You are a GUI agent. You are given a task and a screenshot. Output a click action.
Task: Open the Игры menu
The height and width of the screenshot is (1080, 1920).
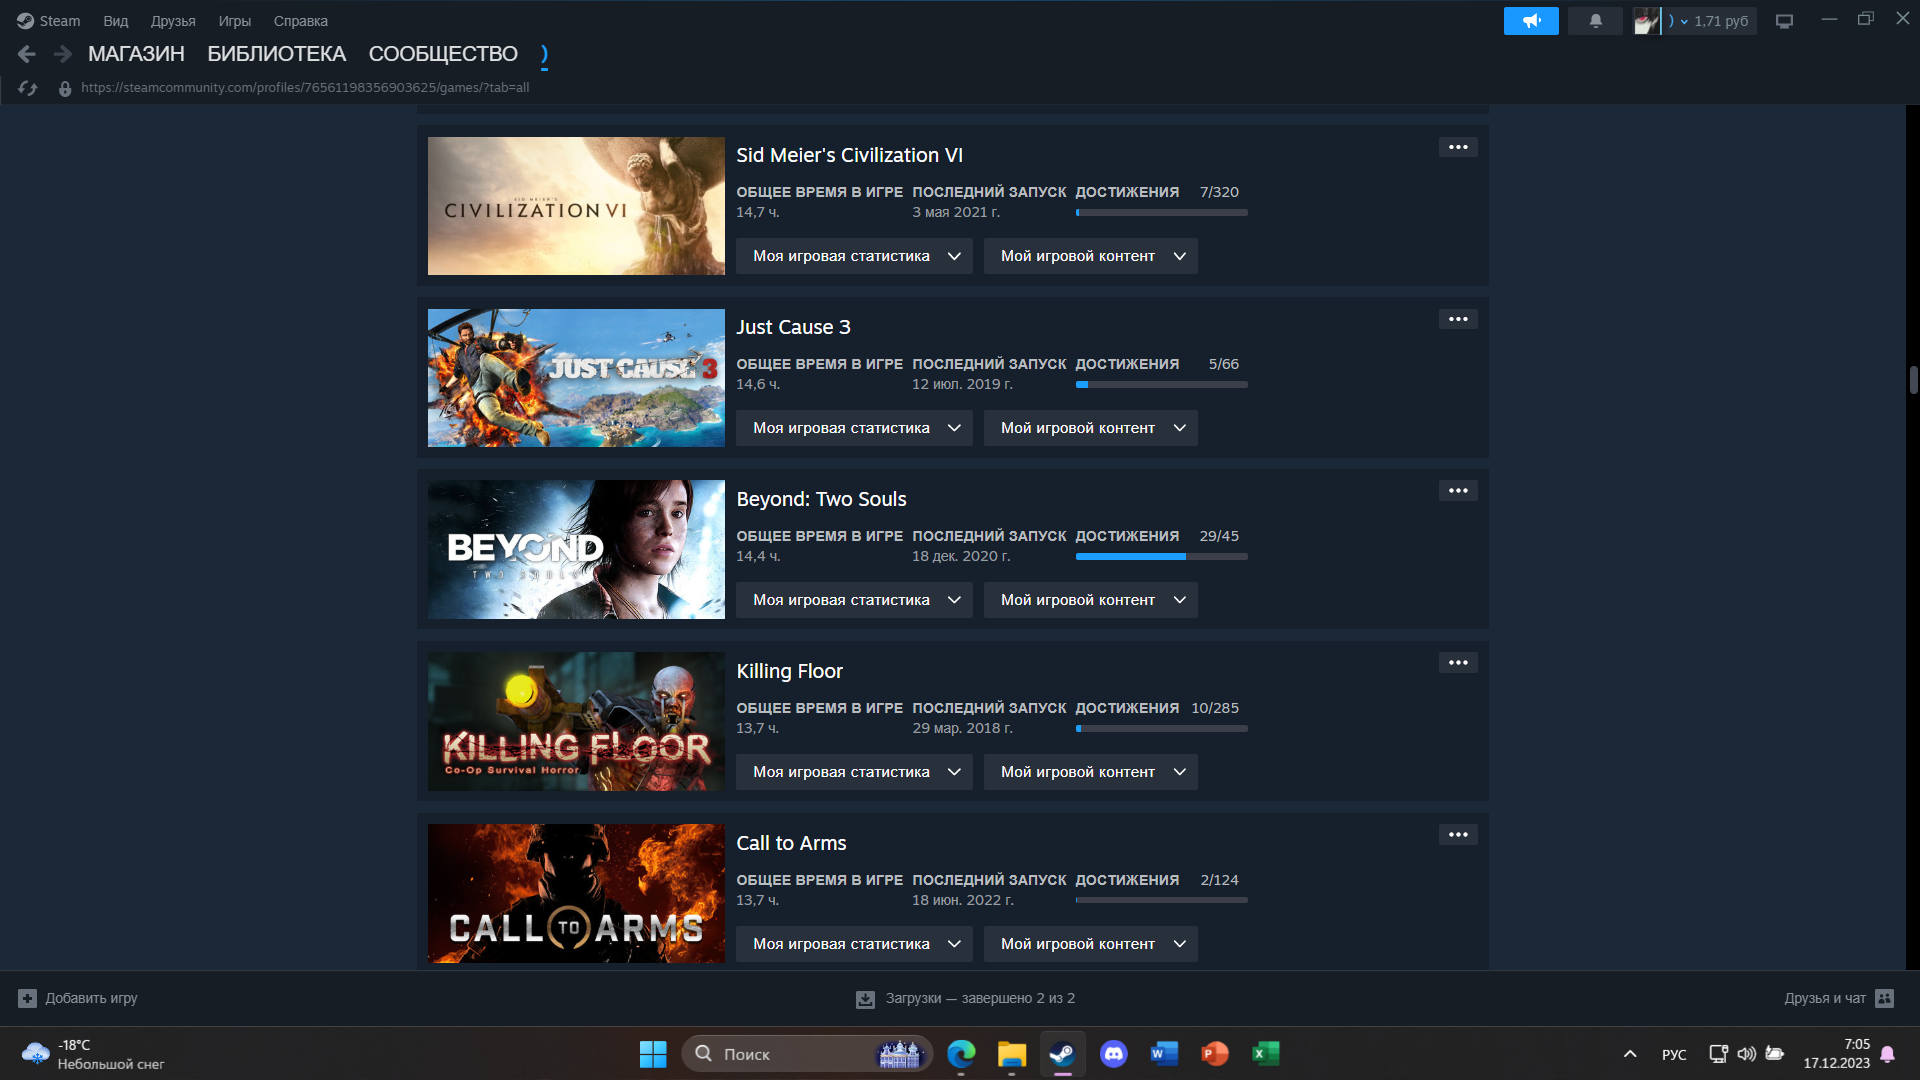[235, 20]
